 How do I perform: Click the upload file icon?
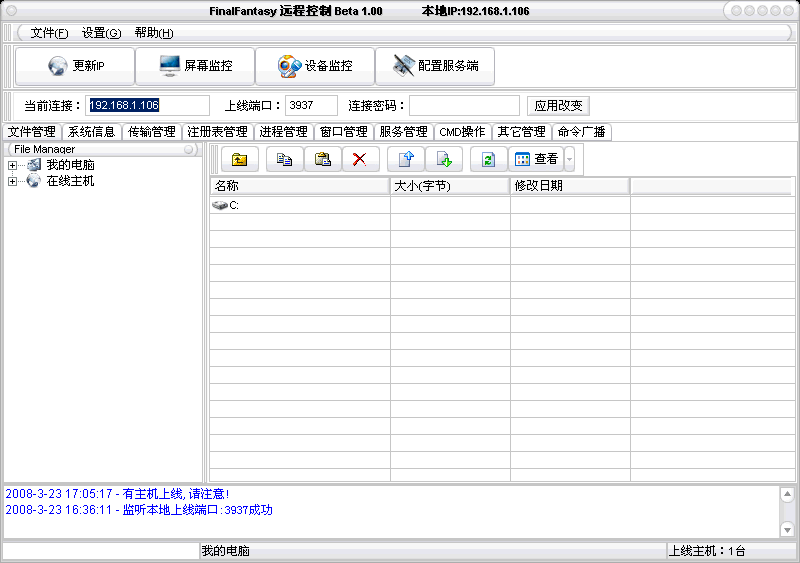pyautogui.click(x=406, y=159)
